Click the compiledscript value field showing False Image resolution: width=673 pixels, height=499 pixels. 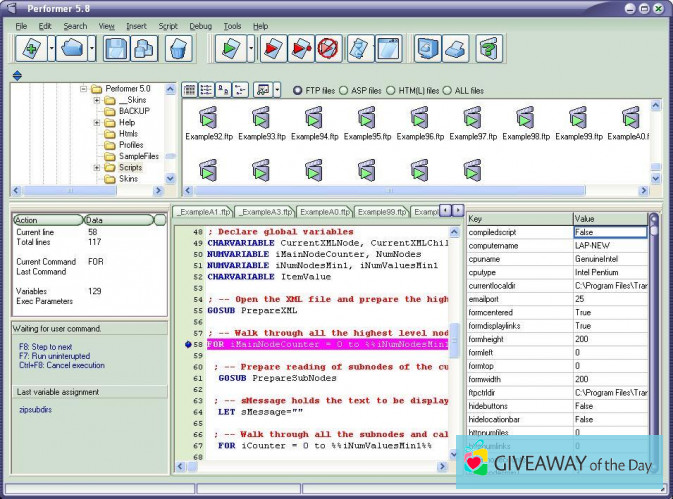coord(610,232)
